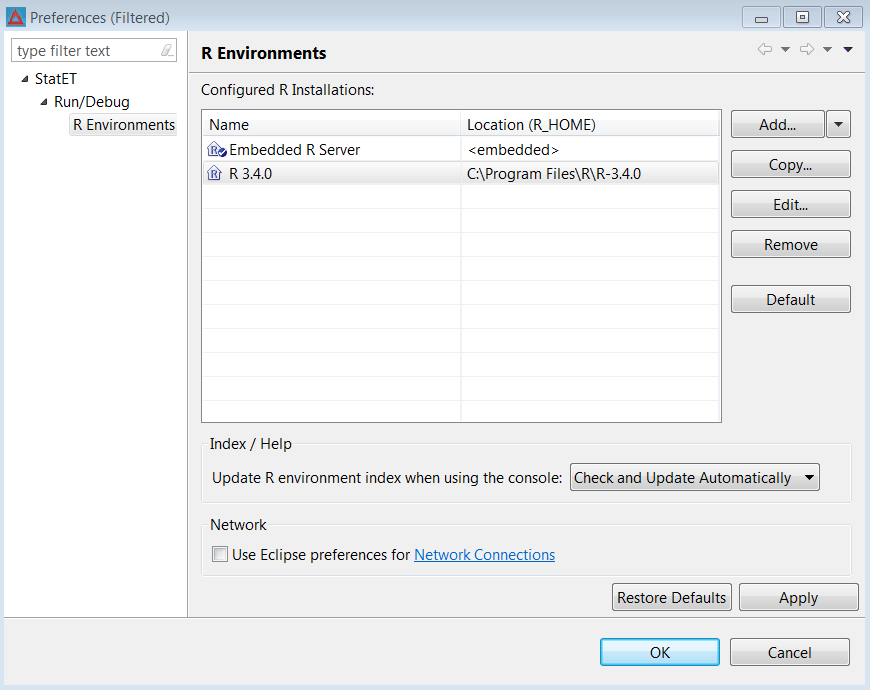Enable Use Eclipse preferences for network checkbox

[220, 554]
